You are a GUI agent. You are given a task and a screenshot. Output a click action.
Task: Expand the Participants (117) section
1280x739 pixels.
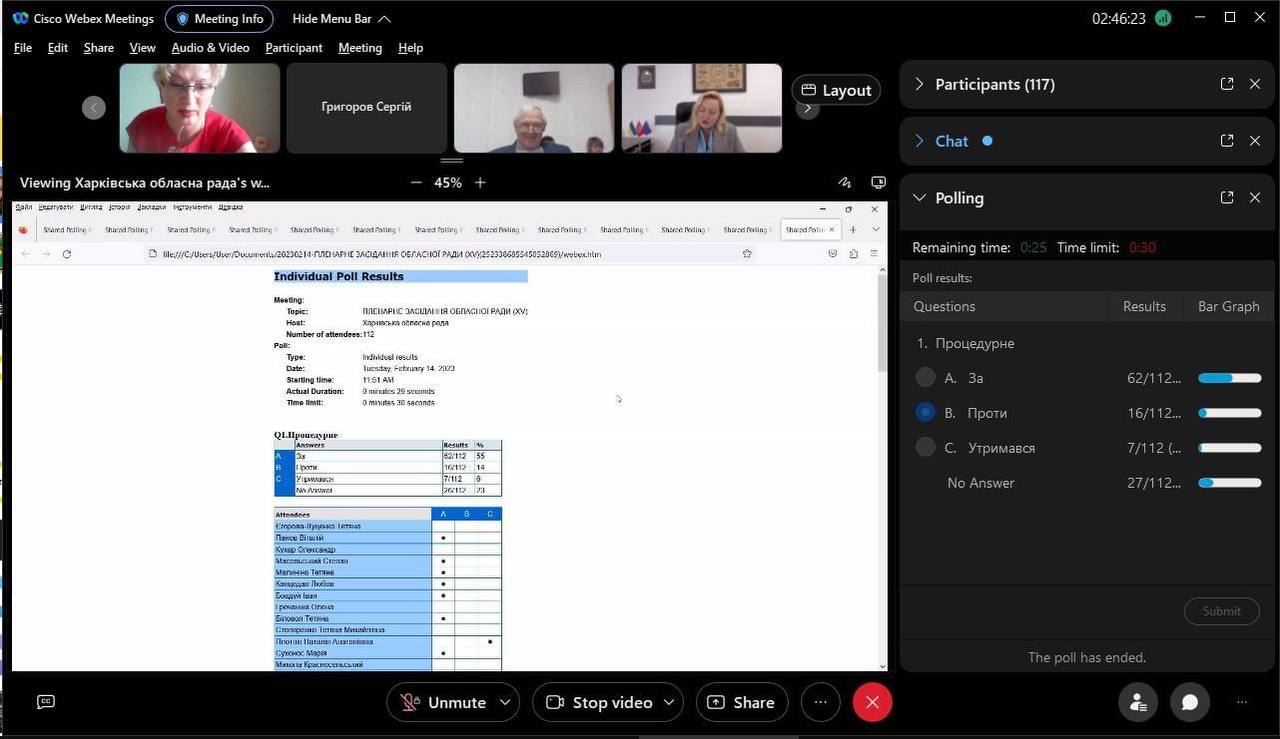coord(919,84)
